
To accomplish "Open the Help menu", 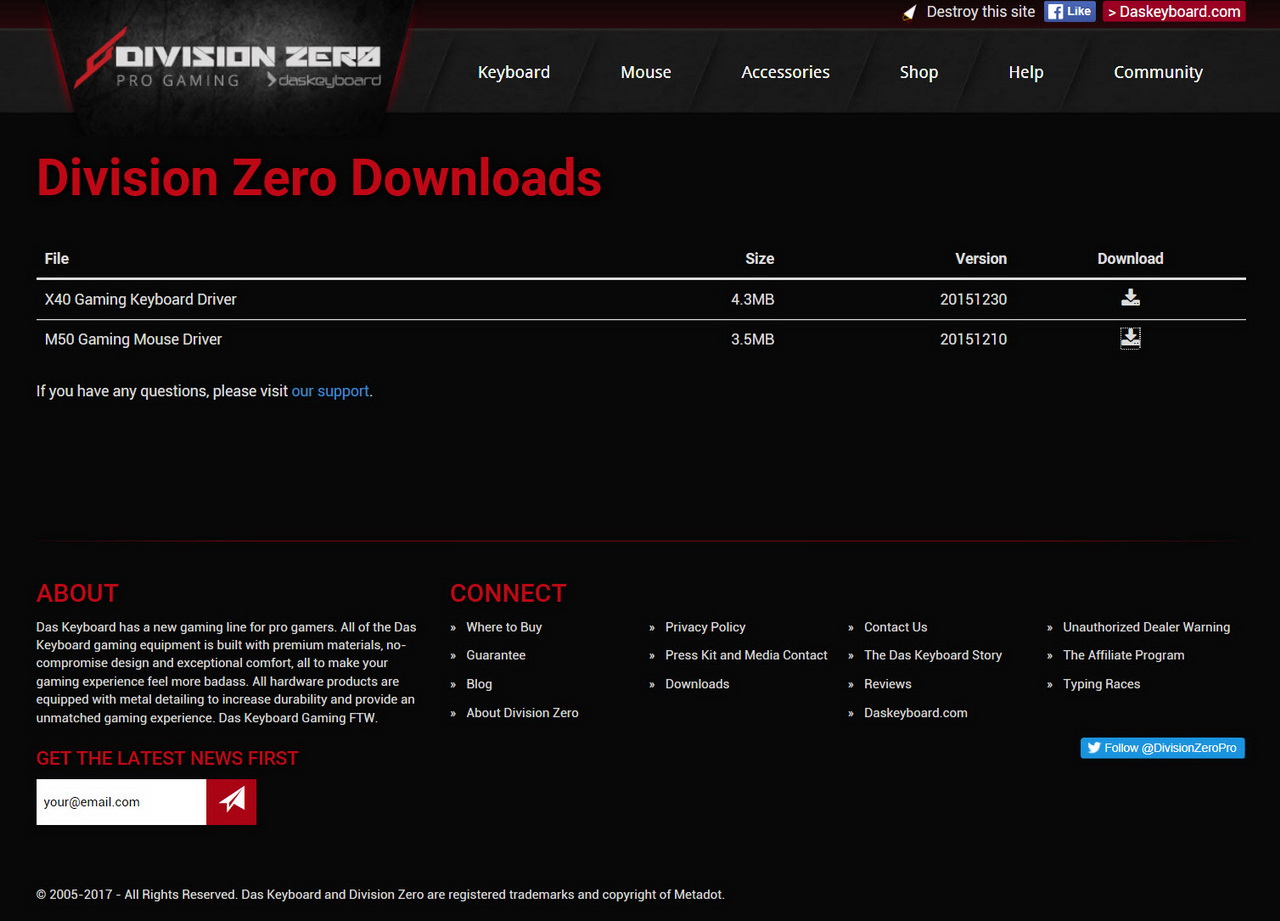I will (1026, 72).
